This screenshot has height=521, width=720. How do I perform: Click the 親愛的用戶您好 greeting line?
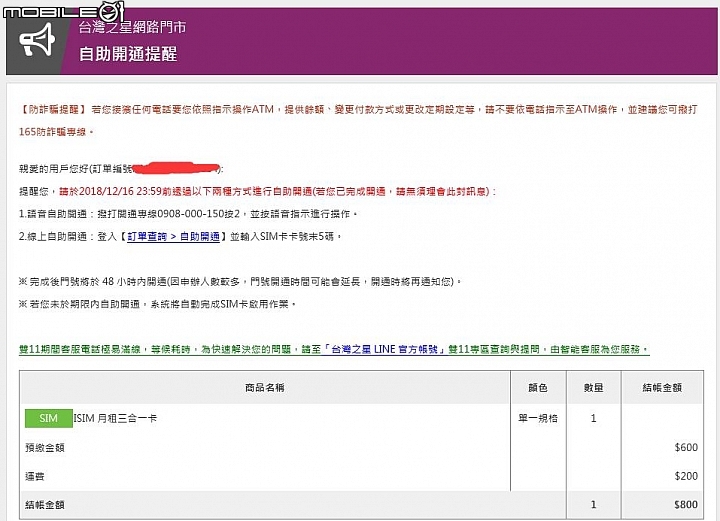tap(121, 169)
